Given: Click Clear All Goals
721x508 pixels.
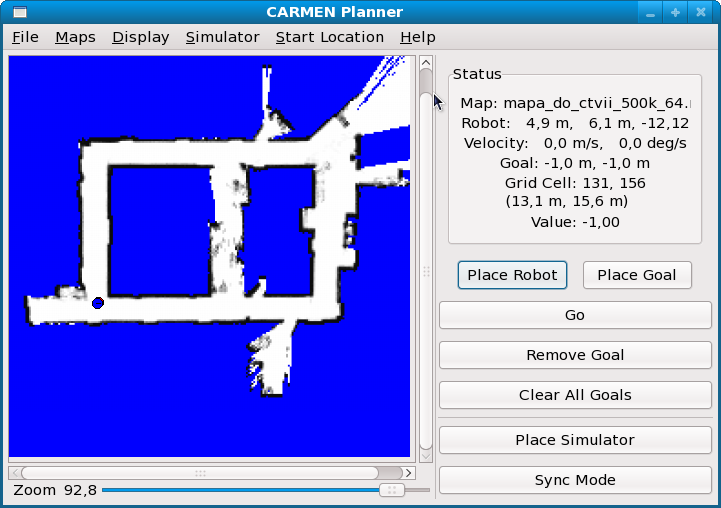Looking at the screenshot, I should click(575, 395).
